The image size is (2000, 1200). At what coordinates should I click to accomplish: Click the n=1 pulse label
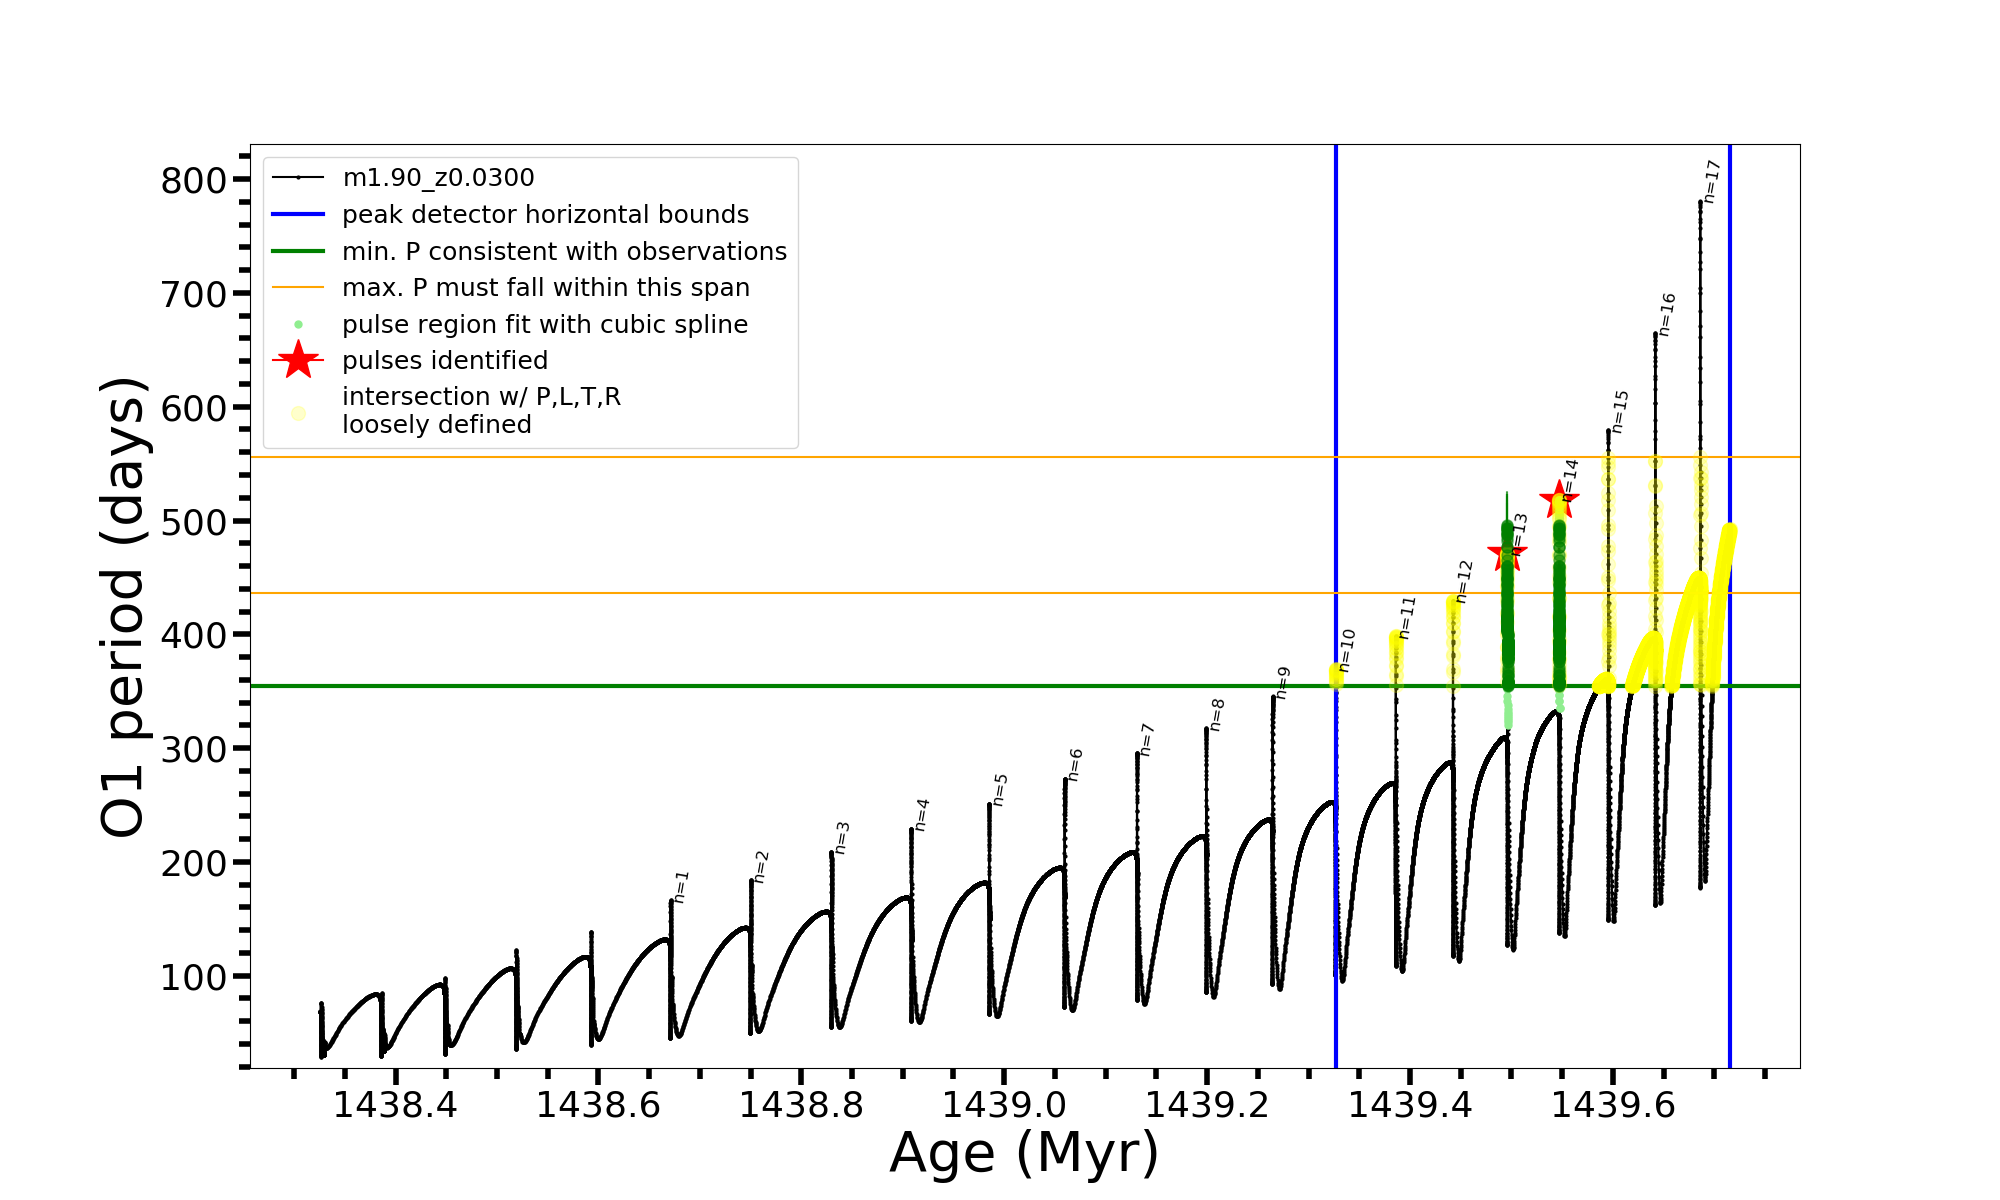pyautogui.click(x=681, y=886)
